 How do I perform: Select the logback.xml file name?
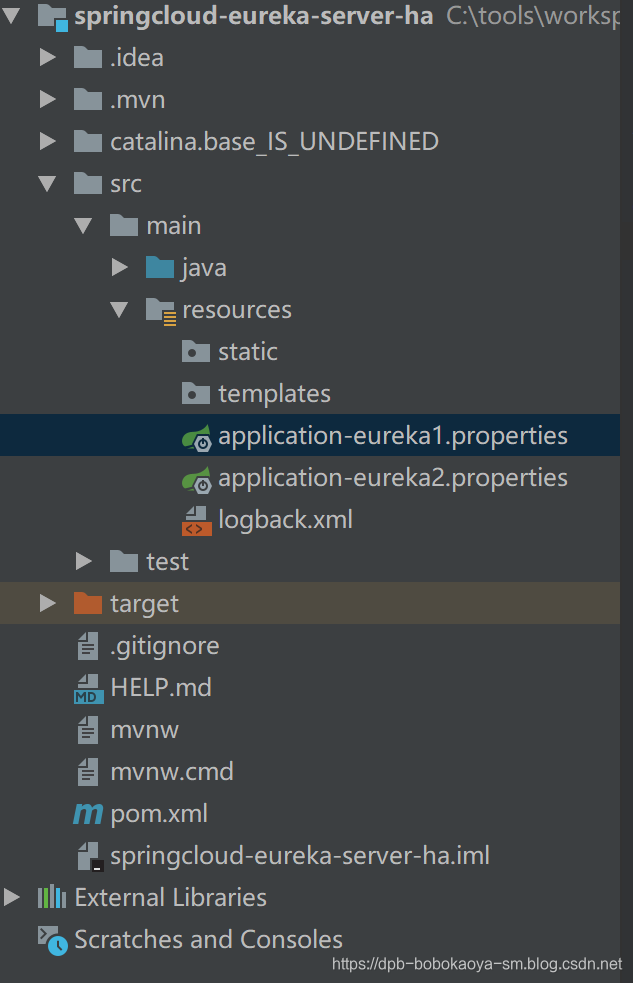[x=286, y=520]
